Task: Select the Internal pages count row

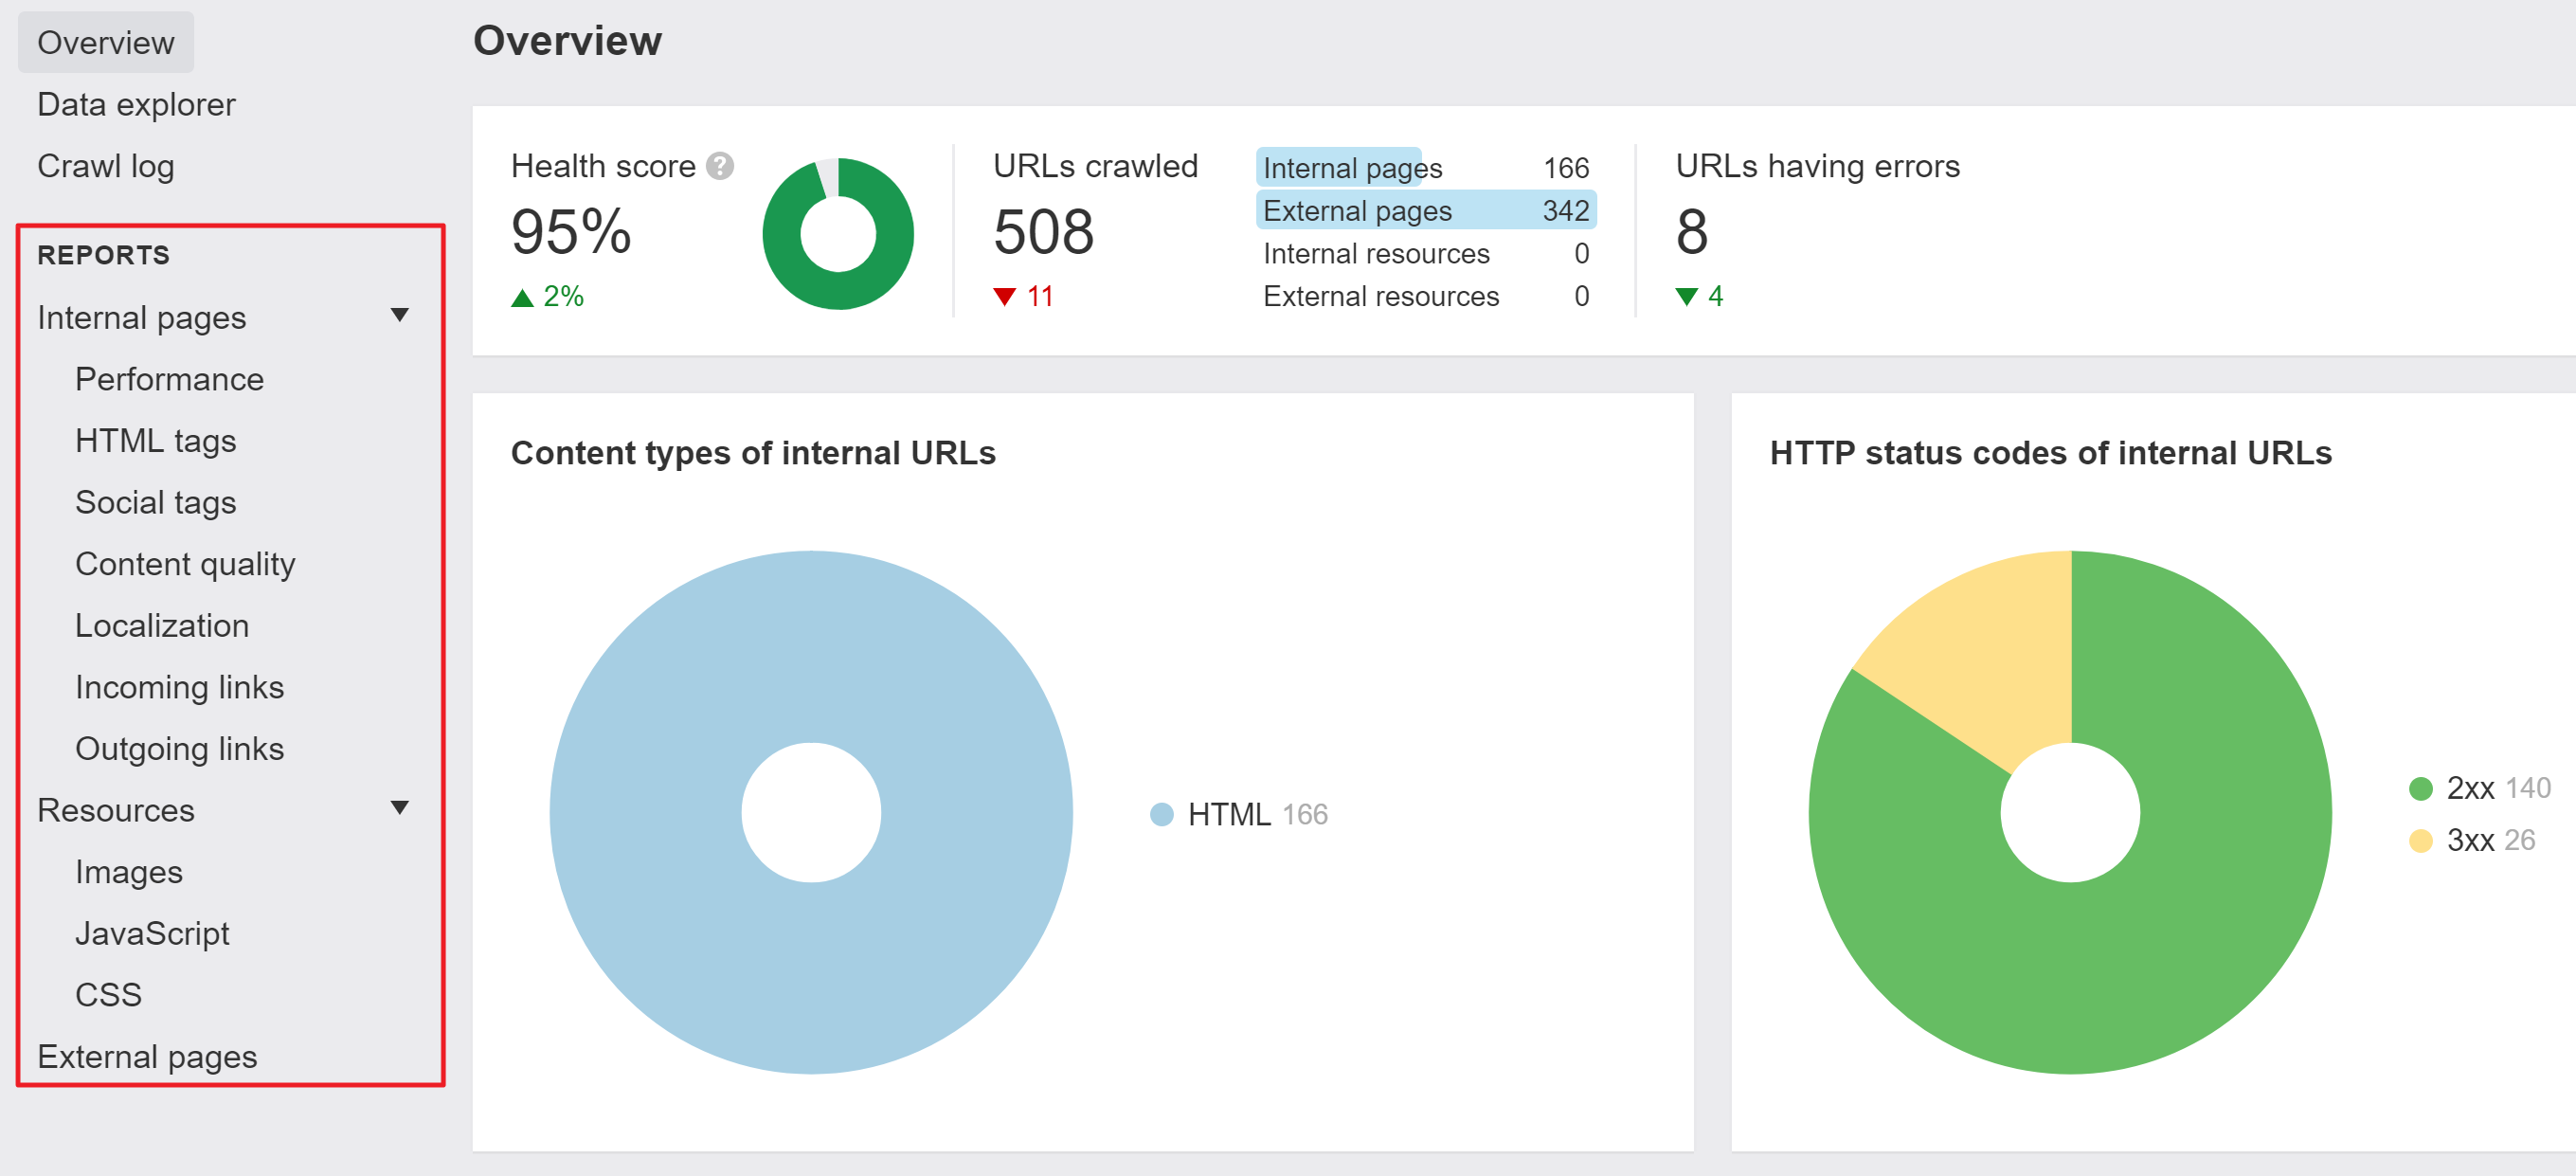Action: point(1424,168)
